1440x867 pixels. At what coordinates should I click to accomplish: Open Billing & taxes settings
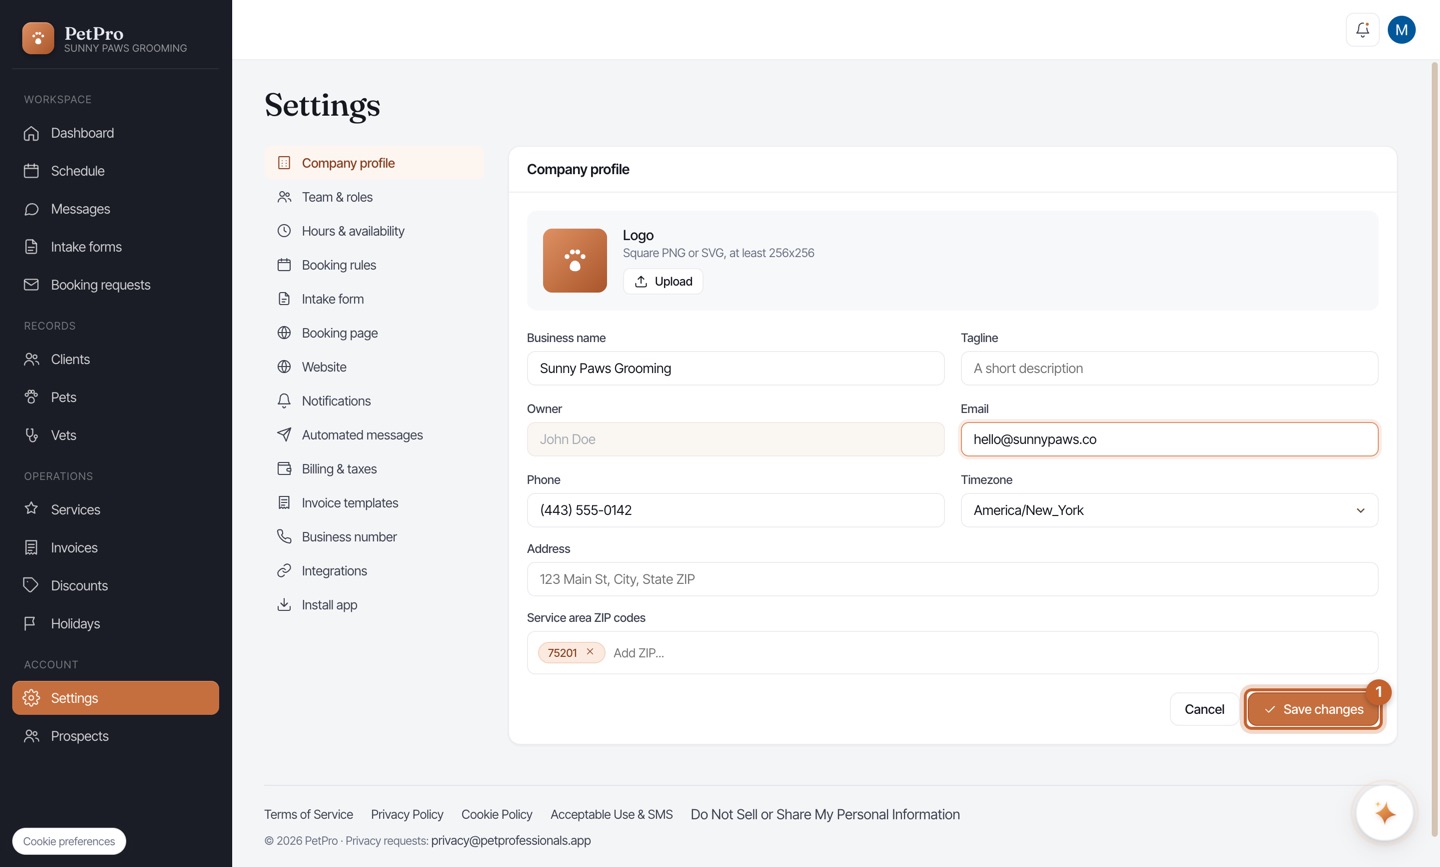pyautogui.click(x=374, y=469)
